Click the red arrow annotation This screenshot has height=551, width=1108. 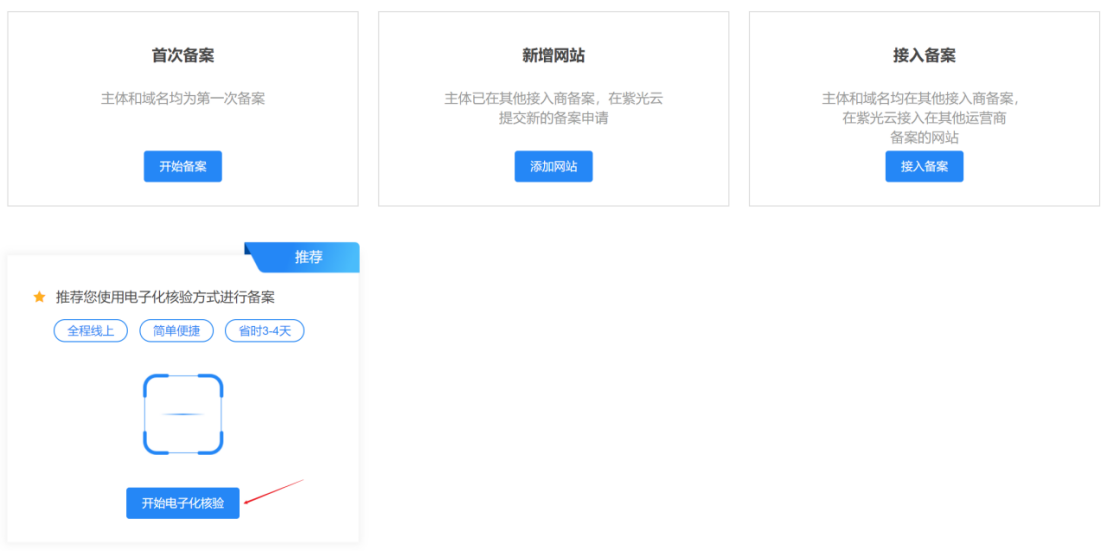click(x=274, y=491)
